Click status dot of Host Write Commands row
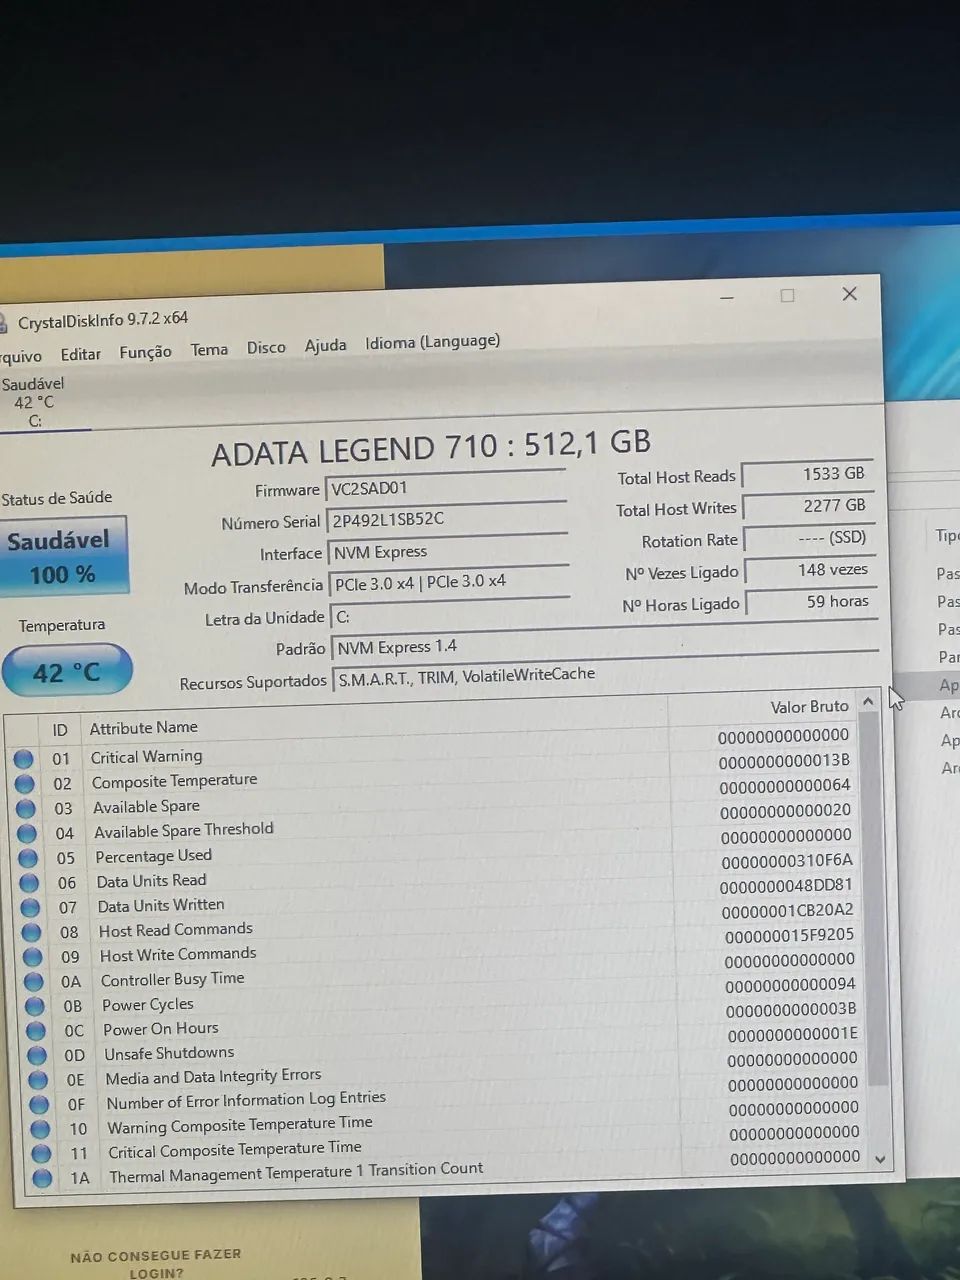 coord(33,957)
